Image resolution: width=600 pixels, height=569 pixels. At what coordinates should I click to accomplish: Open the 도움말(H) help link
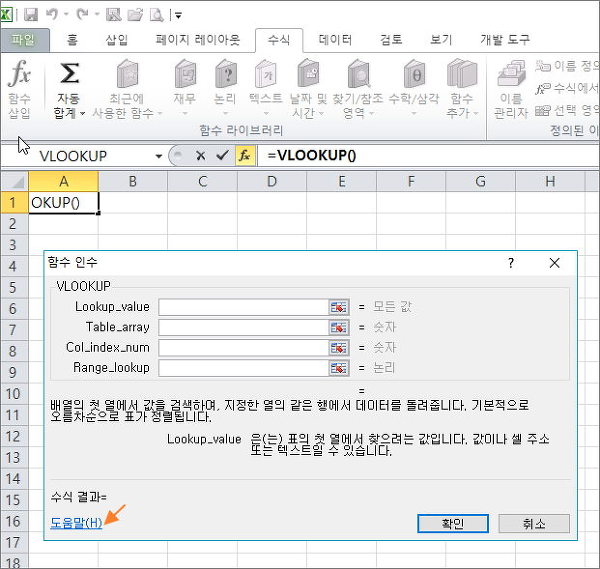(x=76, y=523)
